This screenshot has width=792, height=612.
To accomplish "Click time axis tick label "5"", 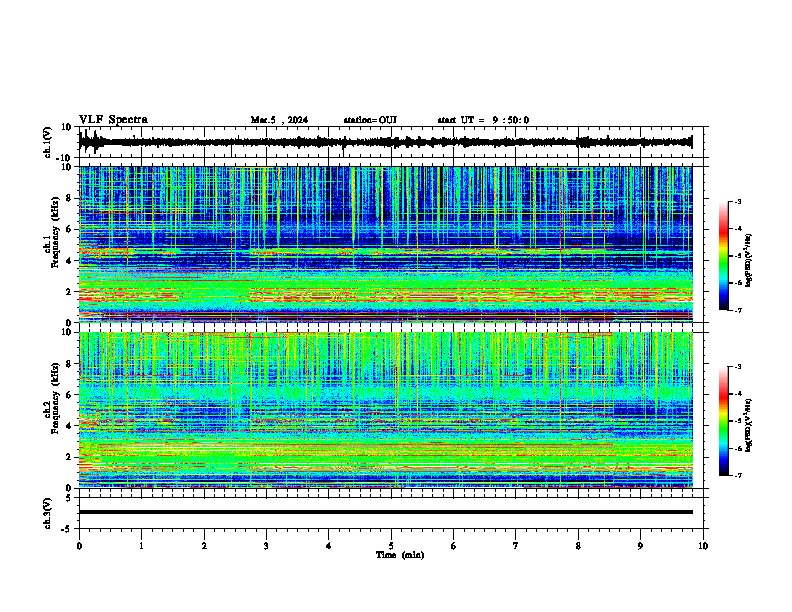I will (x=391, y=546).
